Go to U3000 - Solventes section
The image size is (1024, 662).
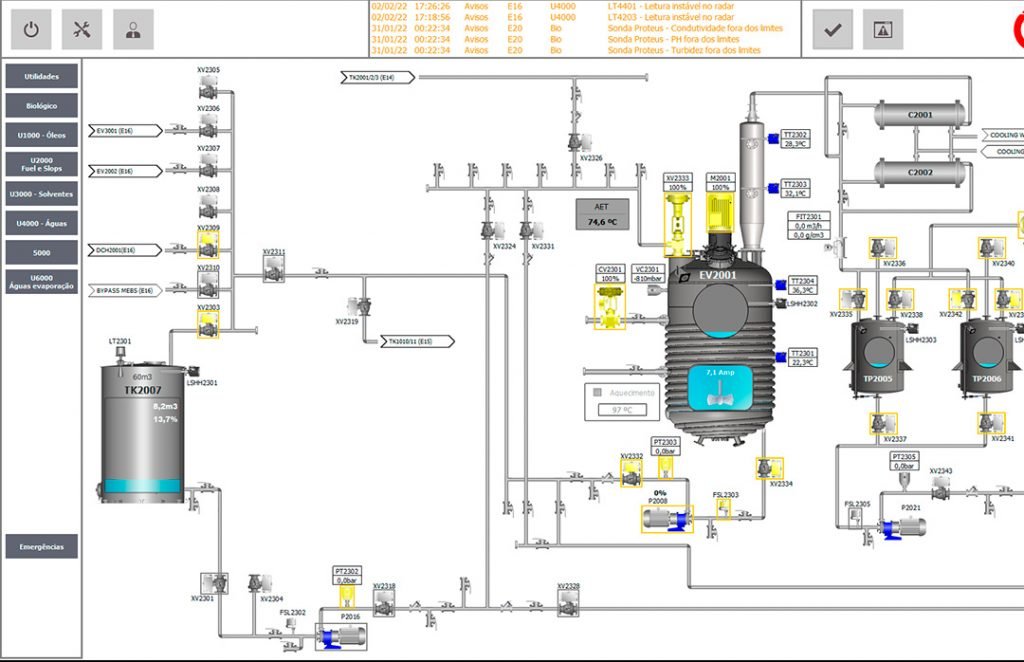[x=42, y=194]
